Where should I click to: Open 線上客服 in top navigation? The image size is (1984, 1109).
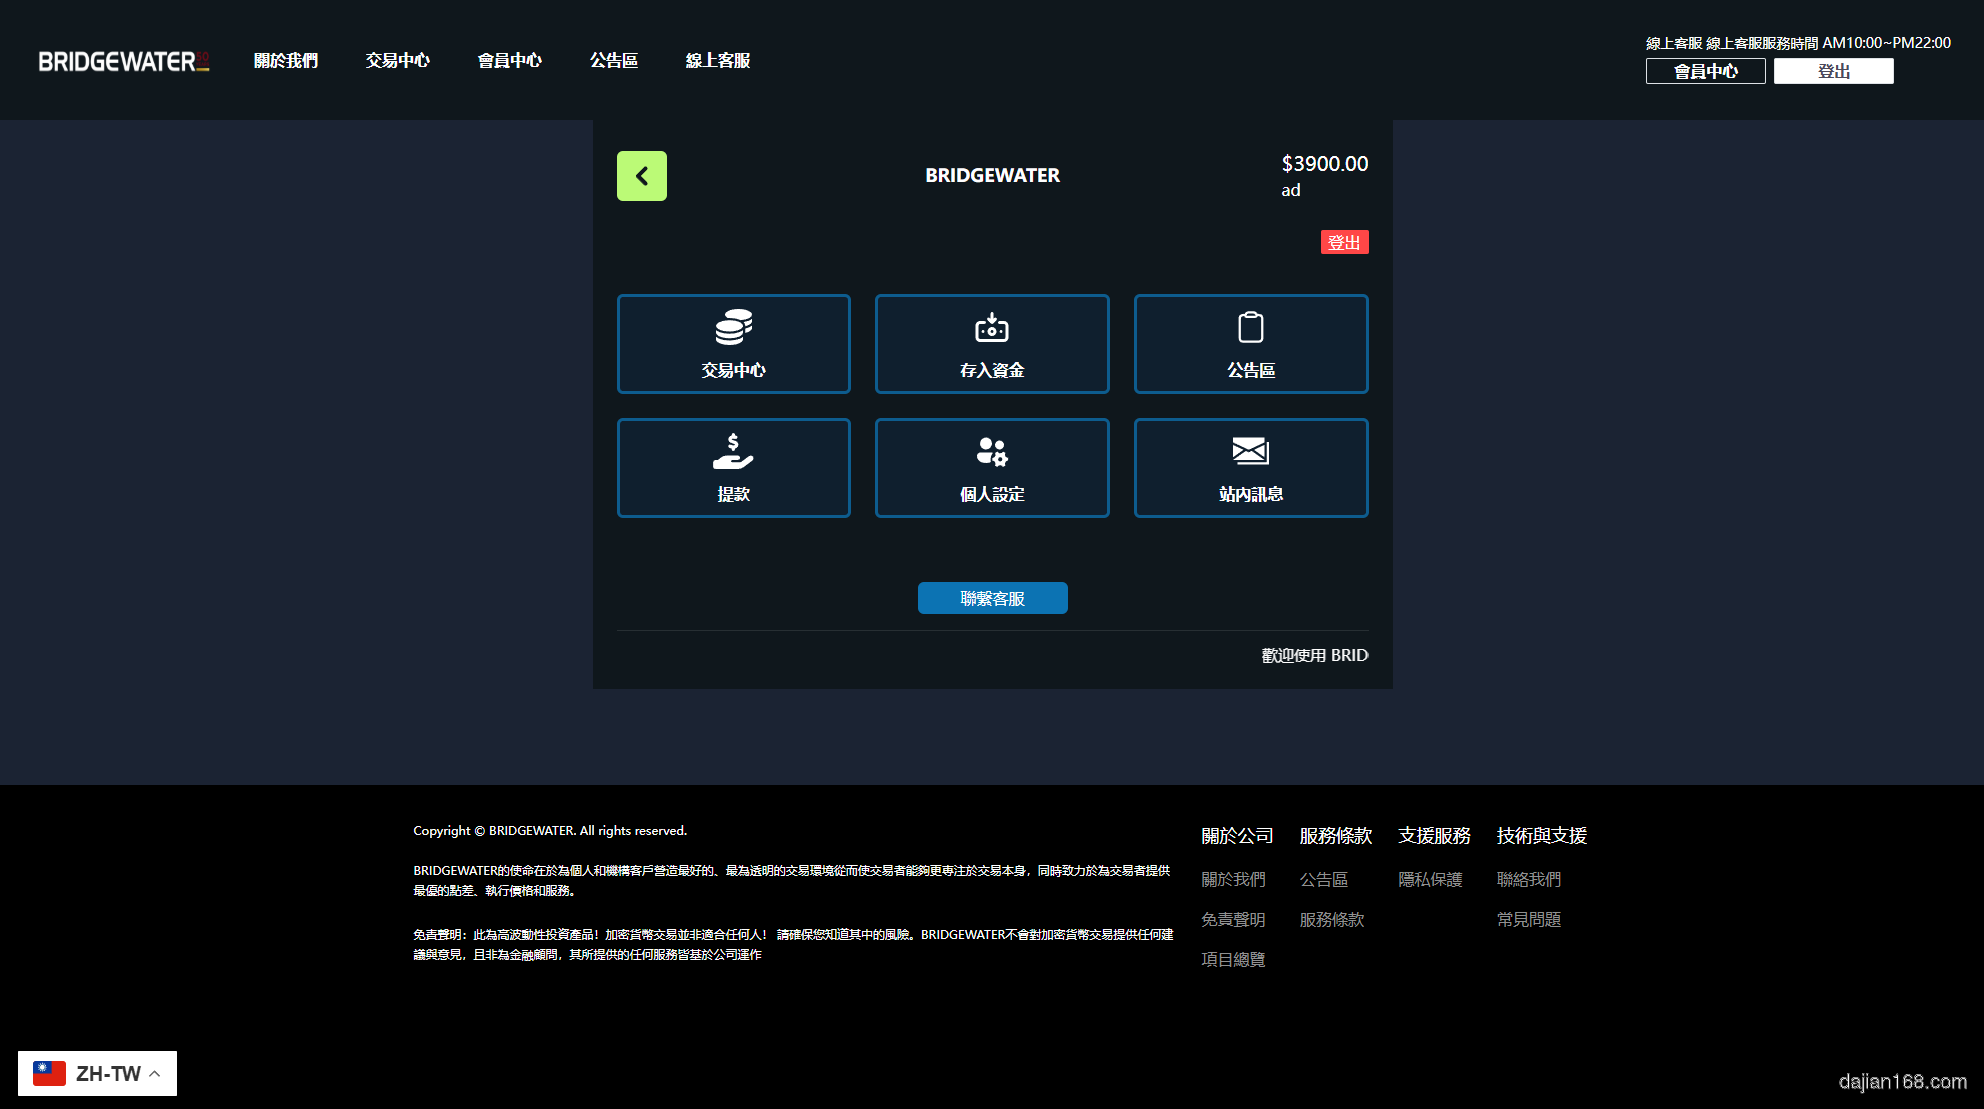717,61
